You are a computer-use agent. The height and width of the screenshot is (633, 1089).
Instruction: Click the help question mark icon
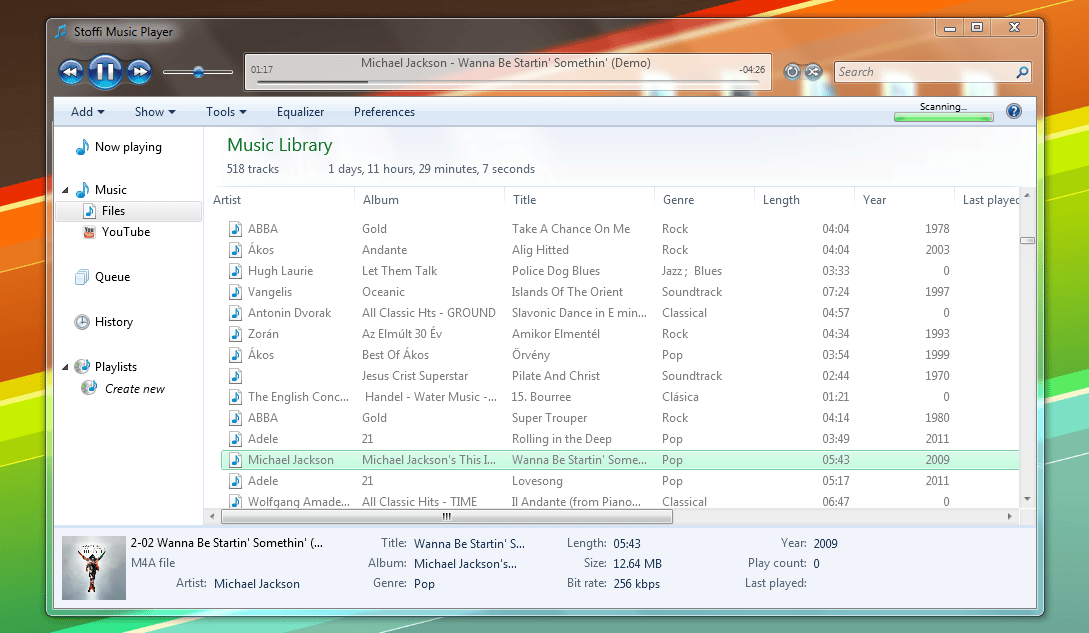pyautogui.click(x=1013, y=111)
